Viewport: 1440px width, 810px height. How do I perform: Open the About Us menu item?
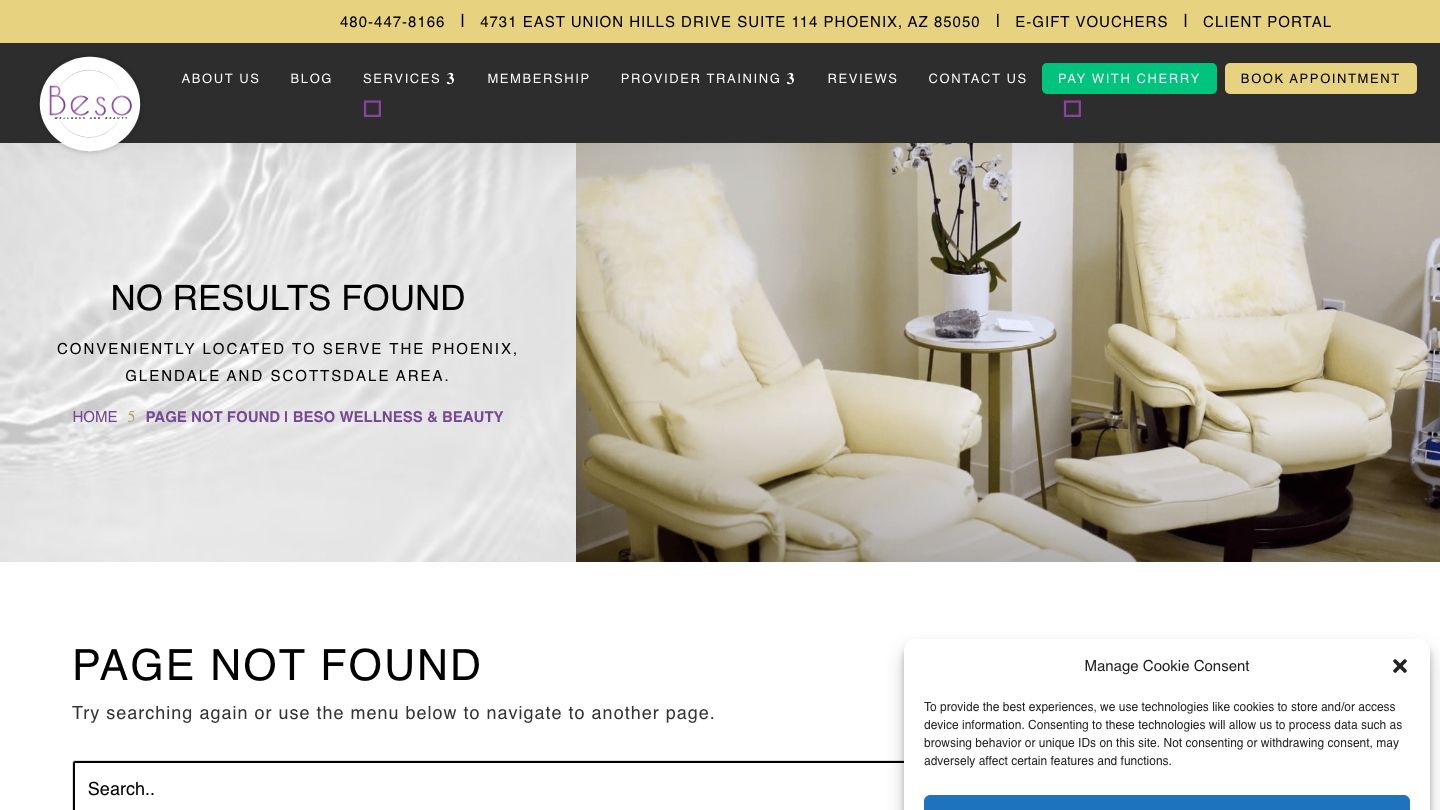coord(221,78)
